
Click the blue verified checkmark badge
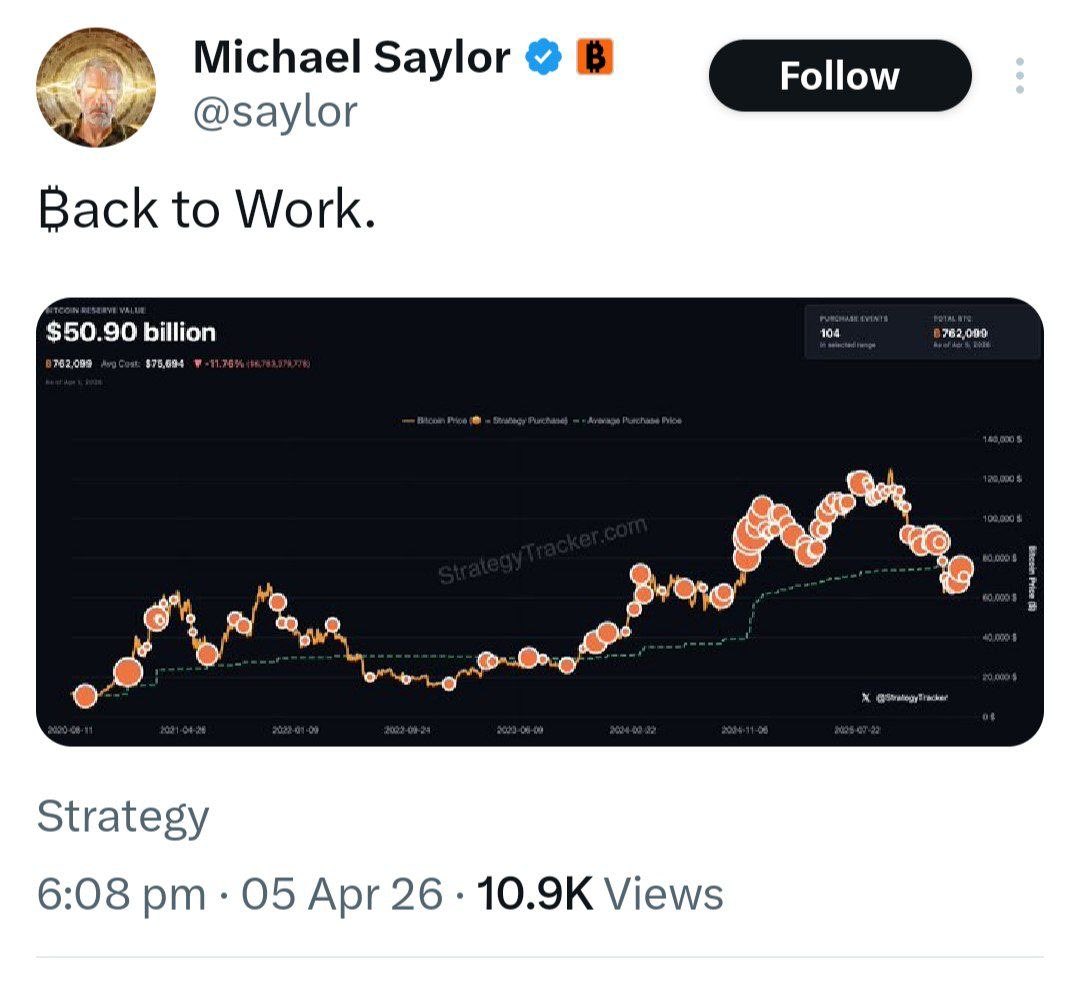[544, 58]
